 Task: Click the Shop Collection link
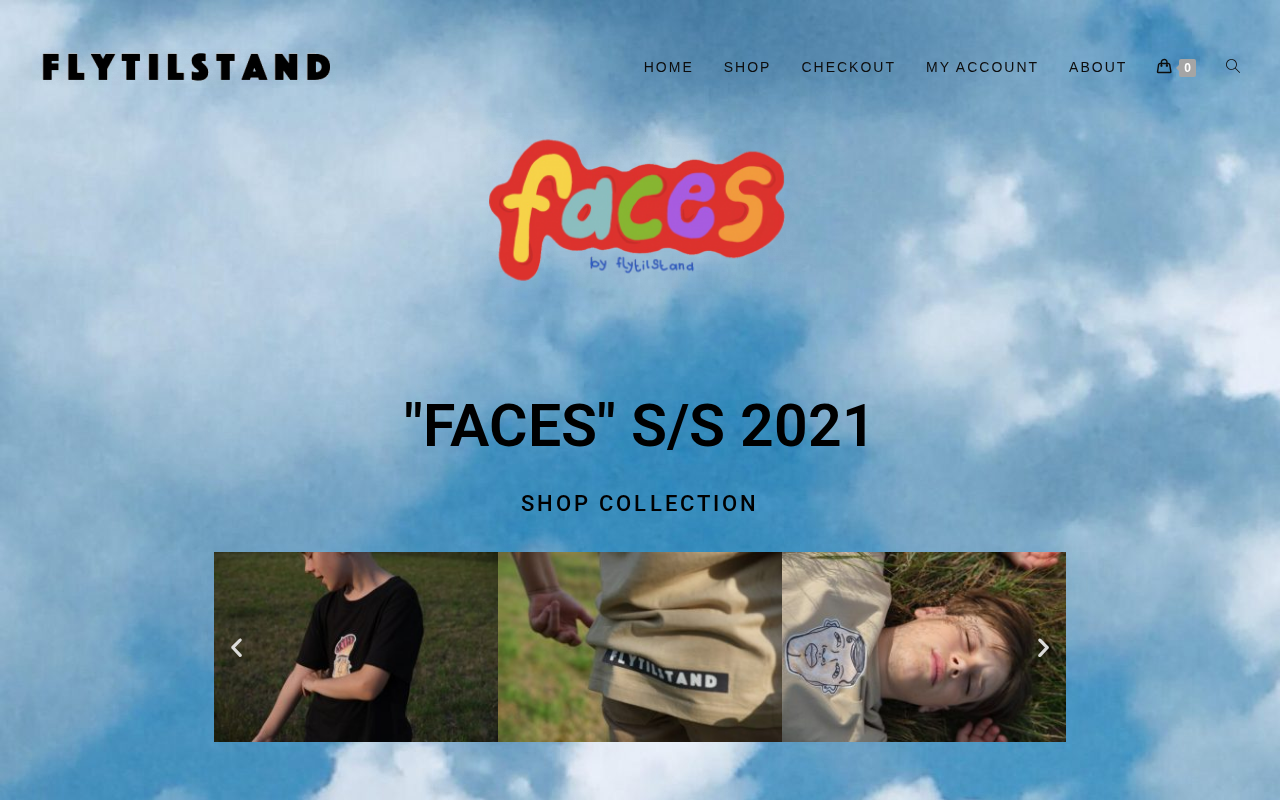click(x=640, y=504)
